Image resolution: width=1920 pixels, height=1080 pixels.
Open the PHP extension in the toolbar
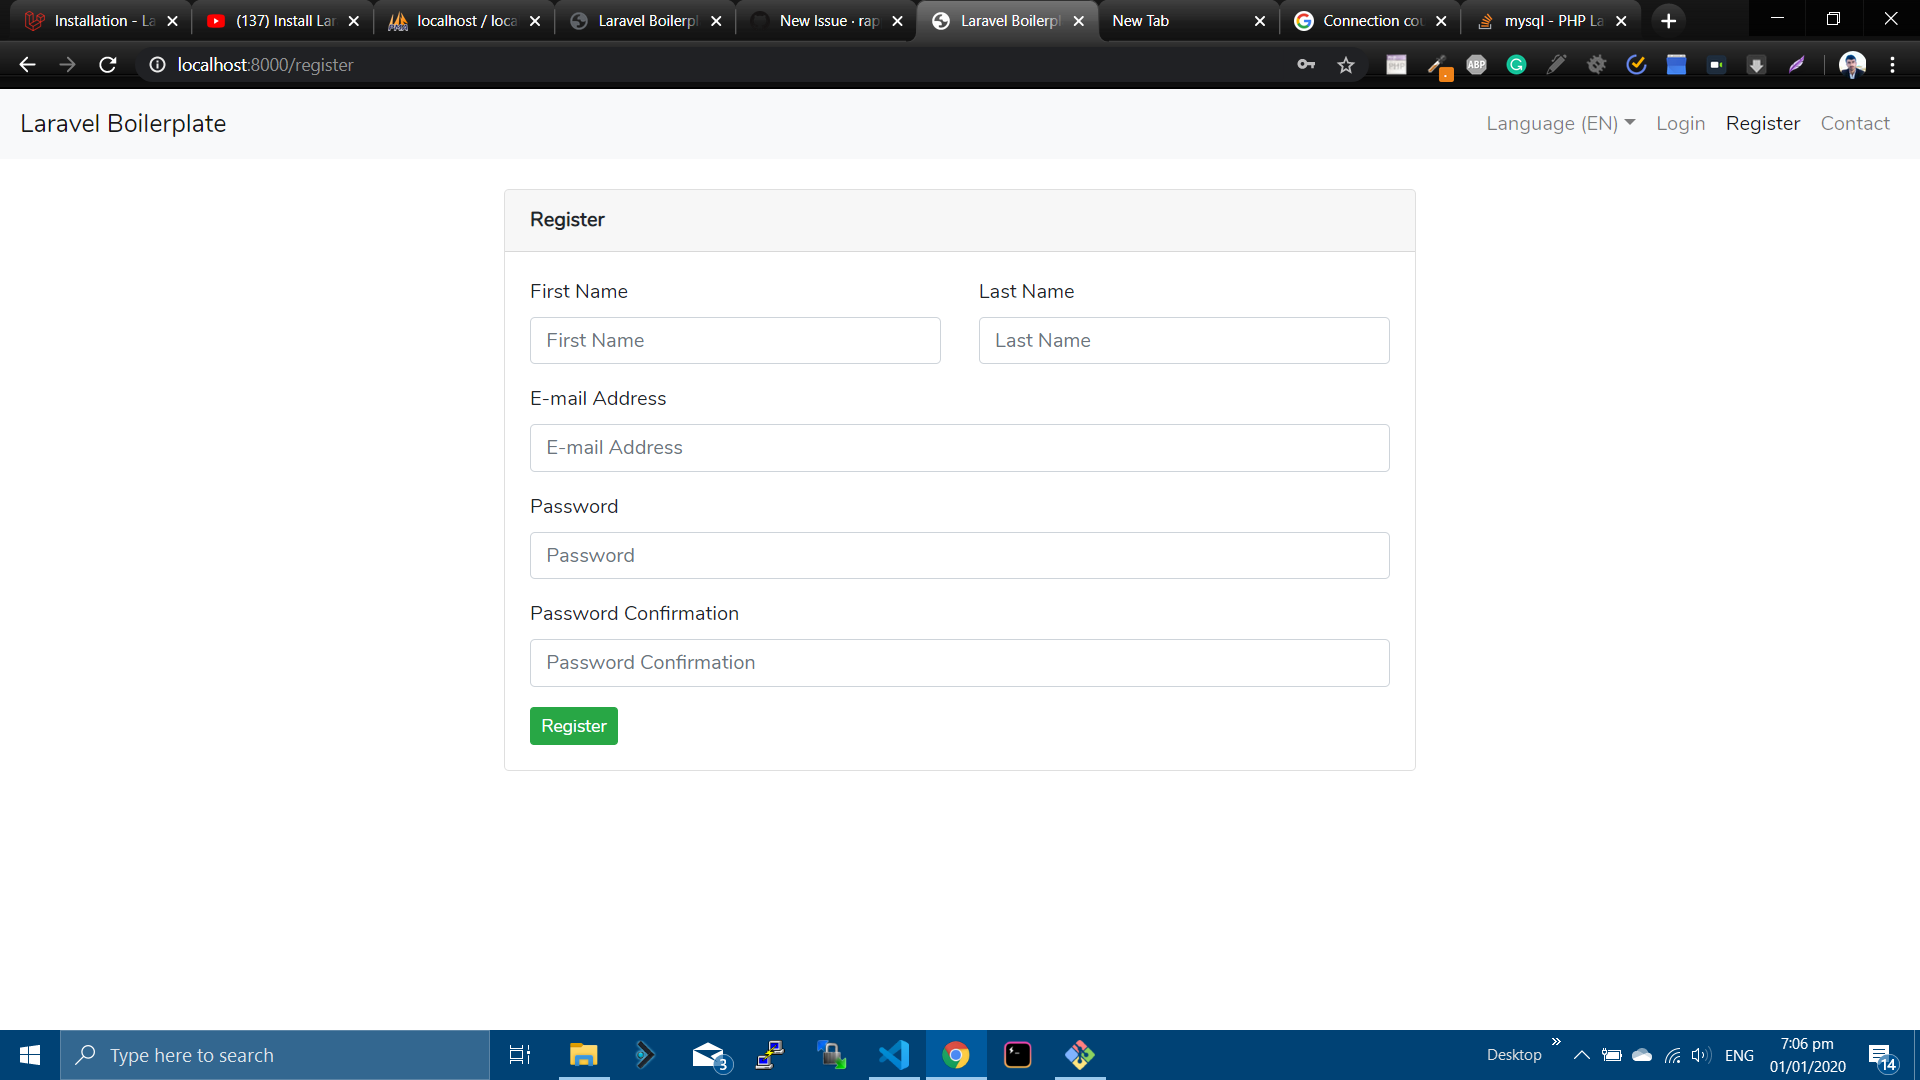[1396, 64]
